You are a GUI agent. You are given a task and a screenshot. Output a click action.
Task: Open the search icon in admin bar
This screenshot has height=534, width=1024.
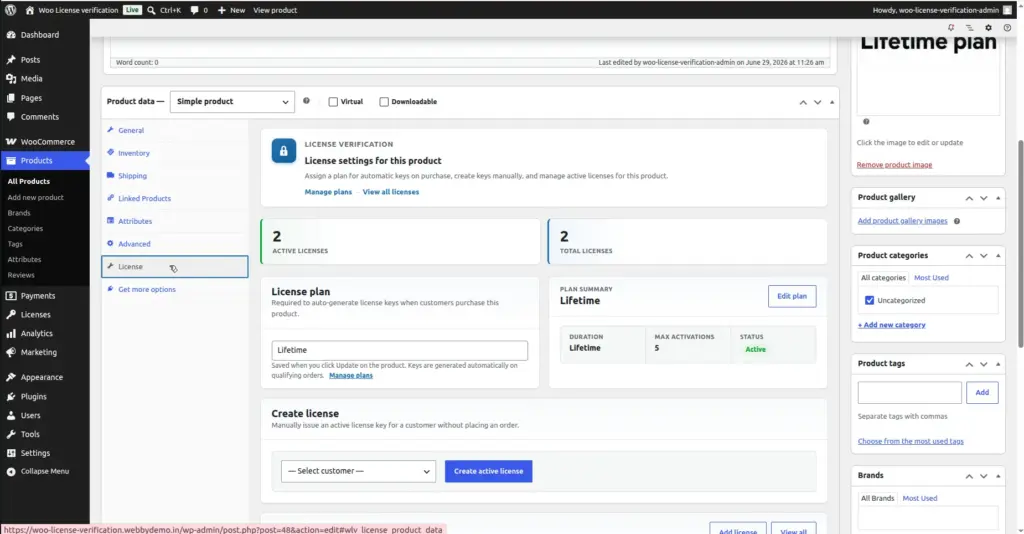(x=152, y=10)
